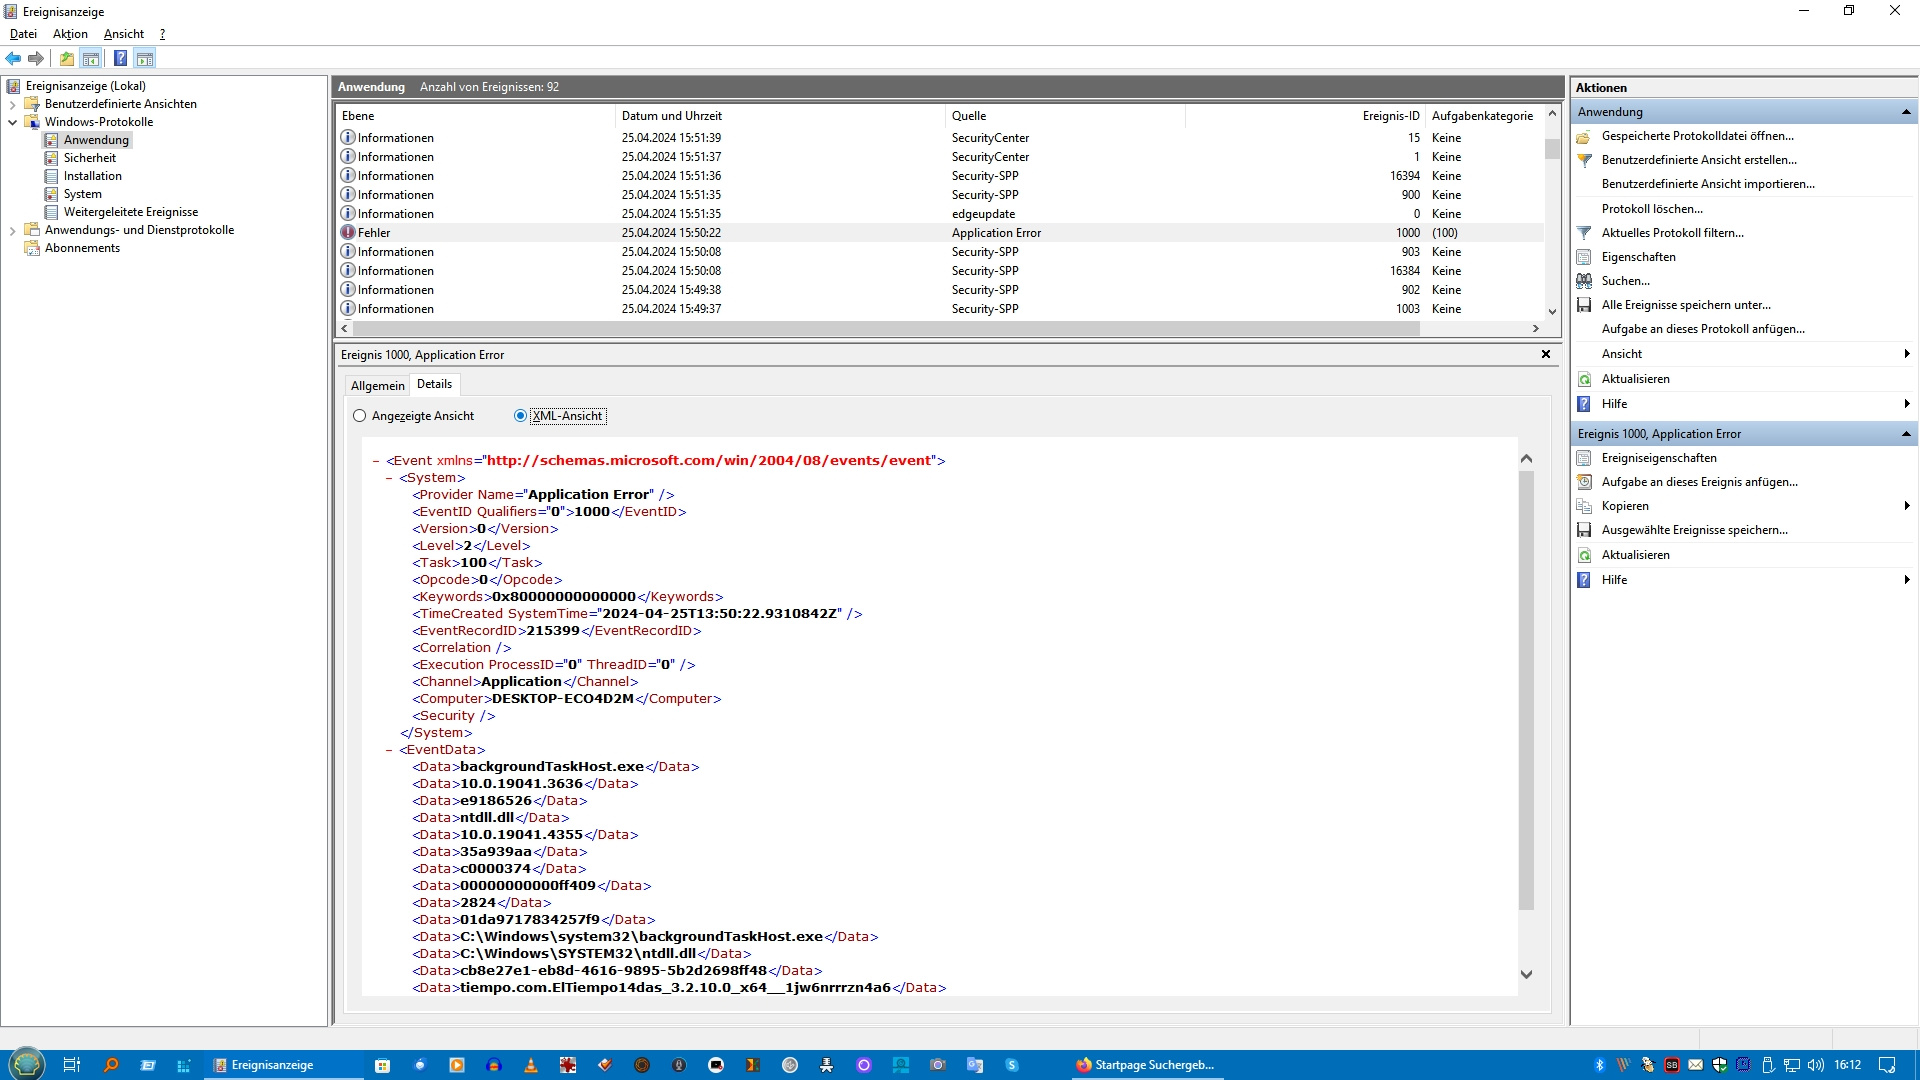Collapse the System XML node
The height and width of the screenshot is (1080, 1920).
(389, 478)
